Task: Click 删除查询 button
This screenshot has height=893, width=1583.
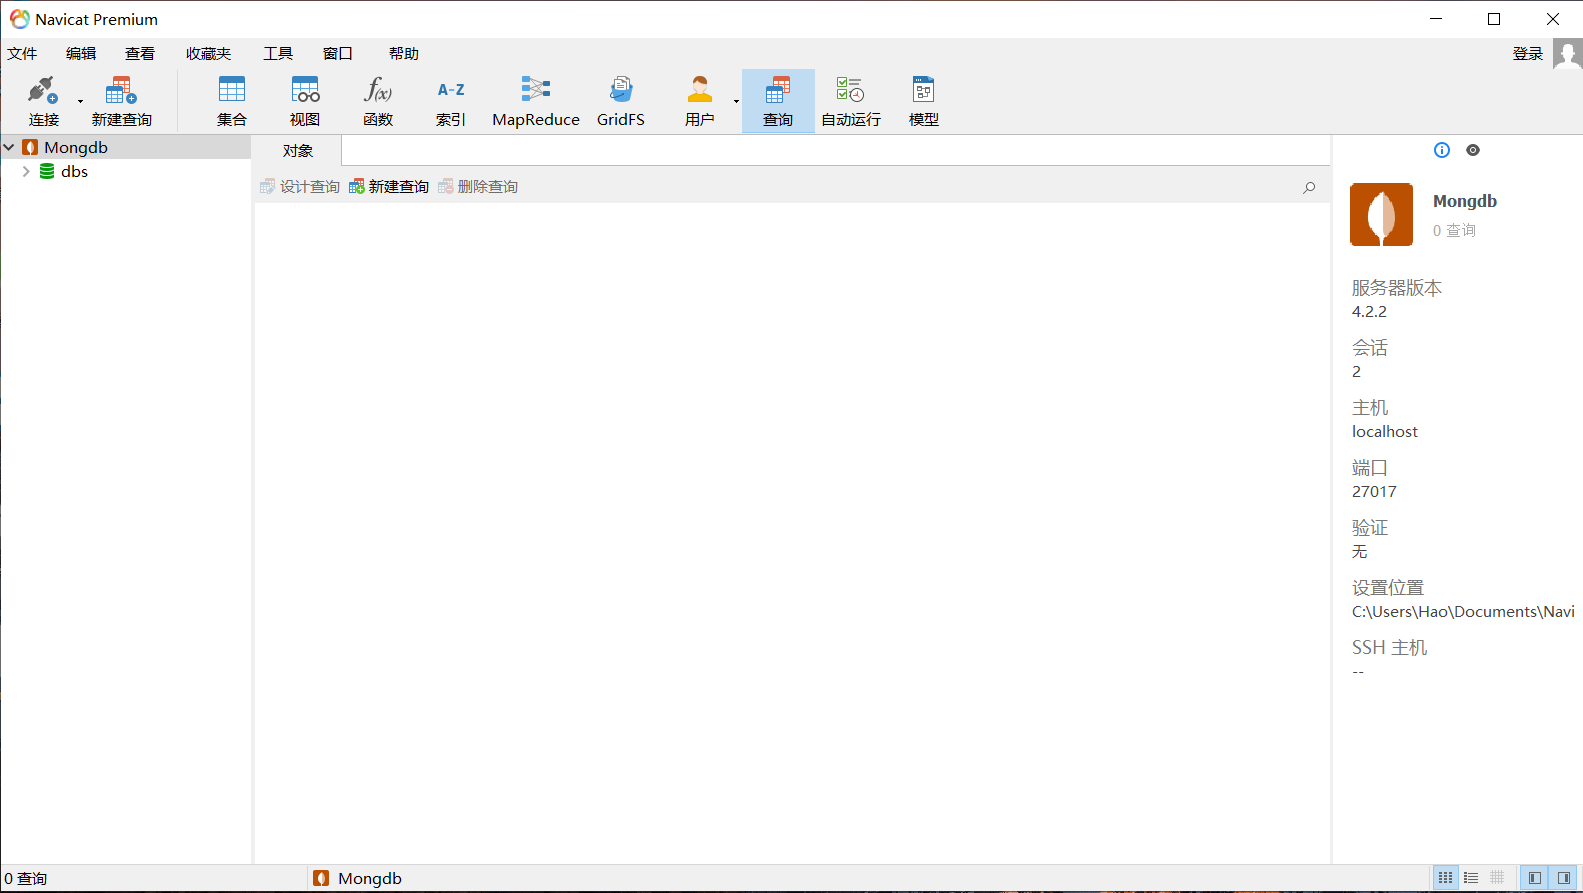Action: (478, 187)
